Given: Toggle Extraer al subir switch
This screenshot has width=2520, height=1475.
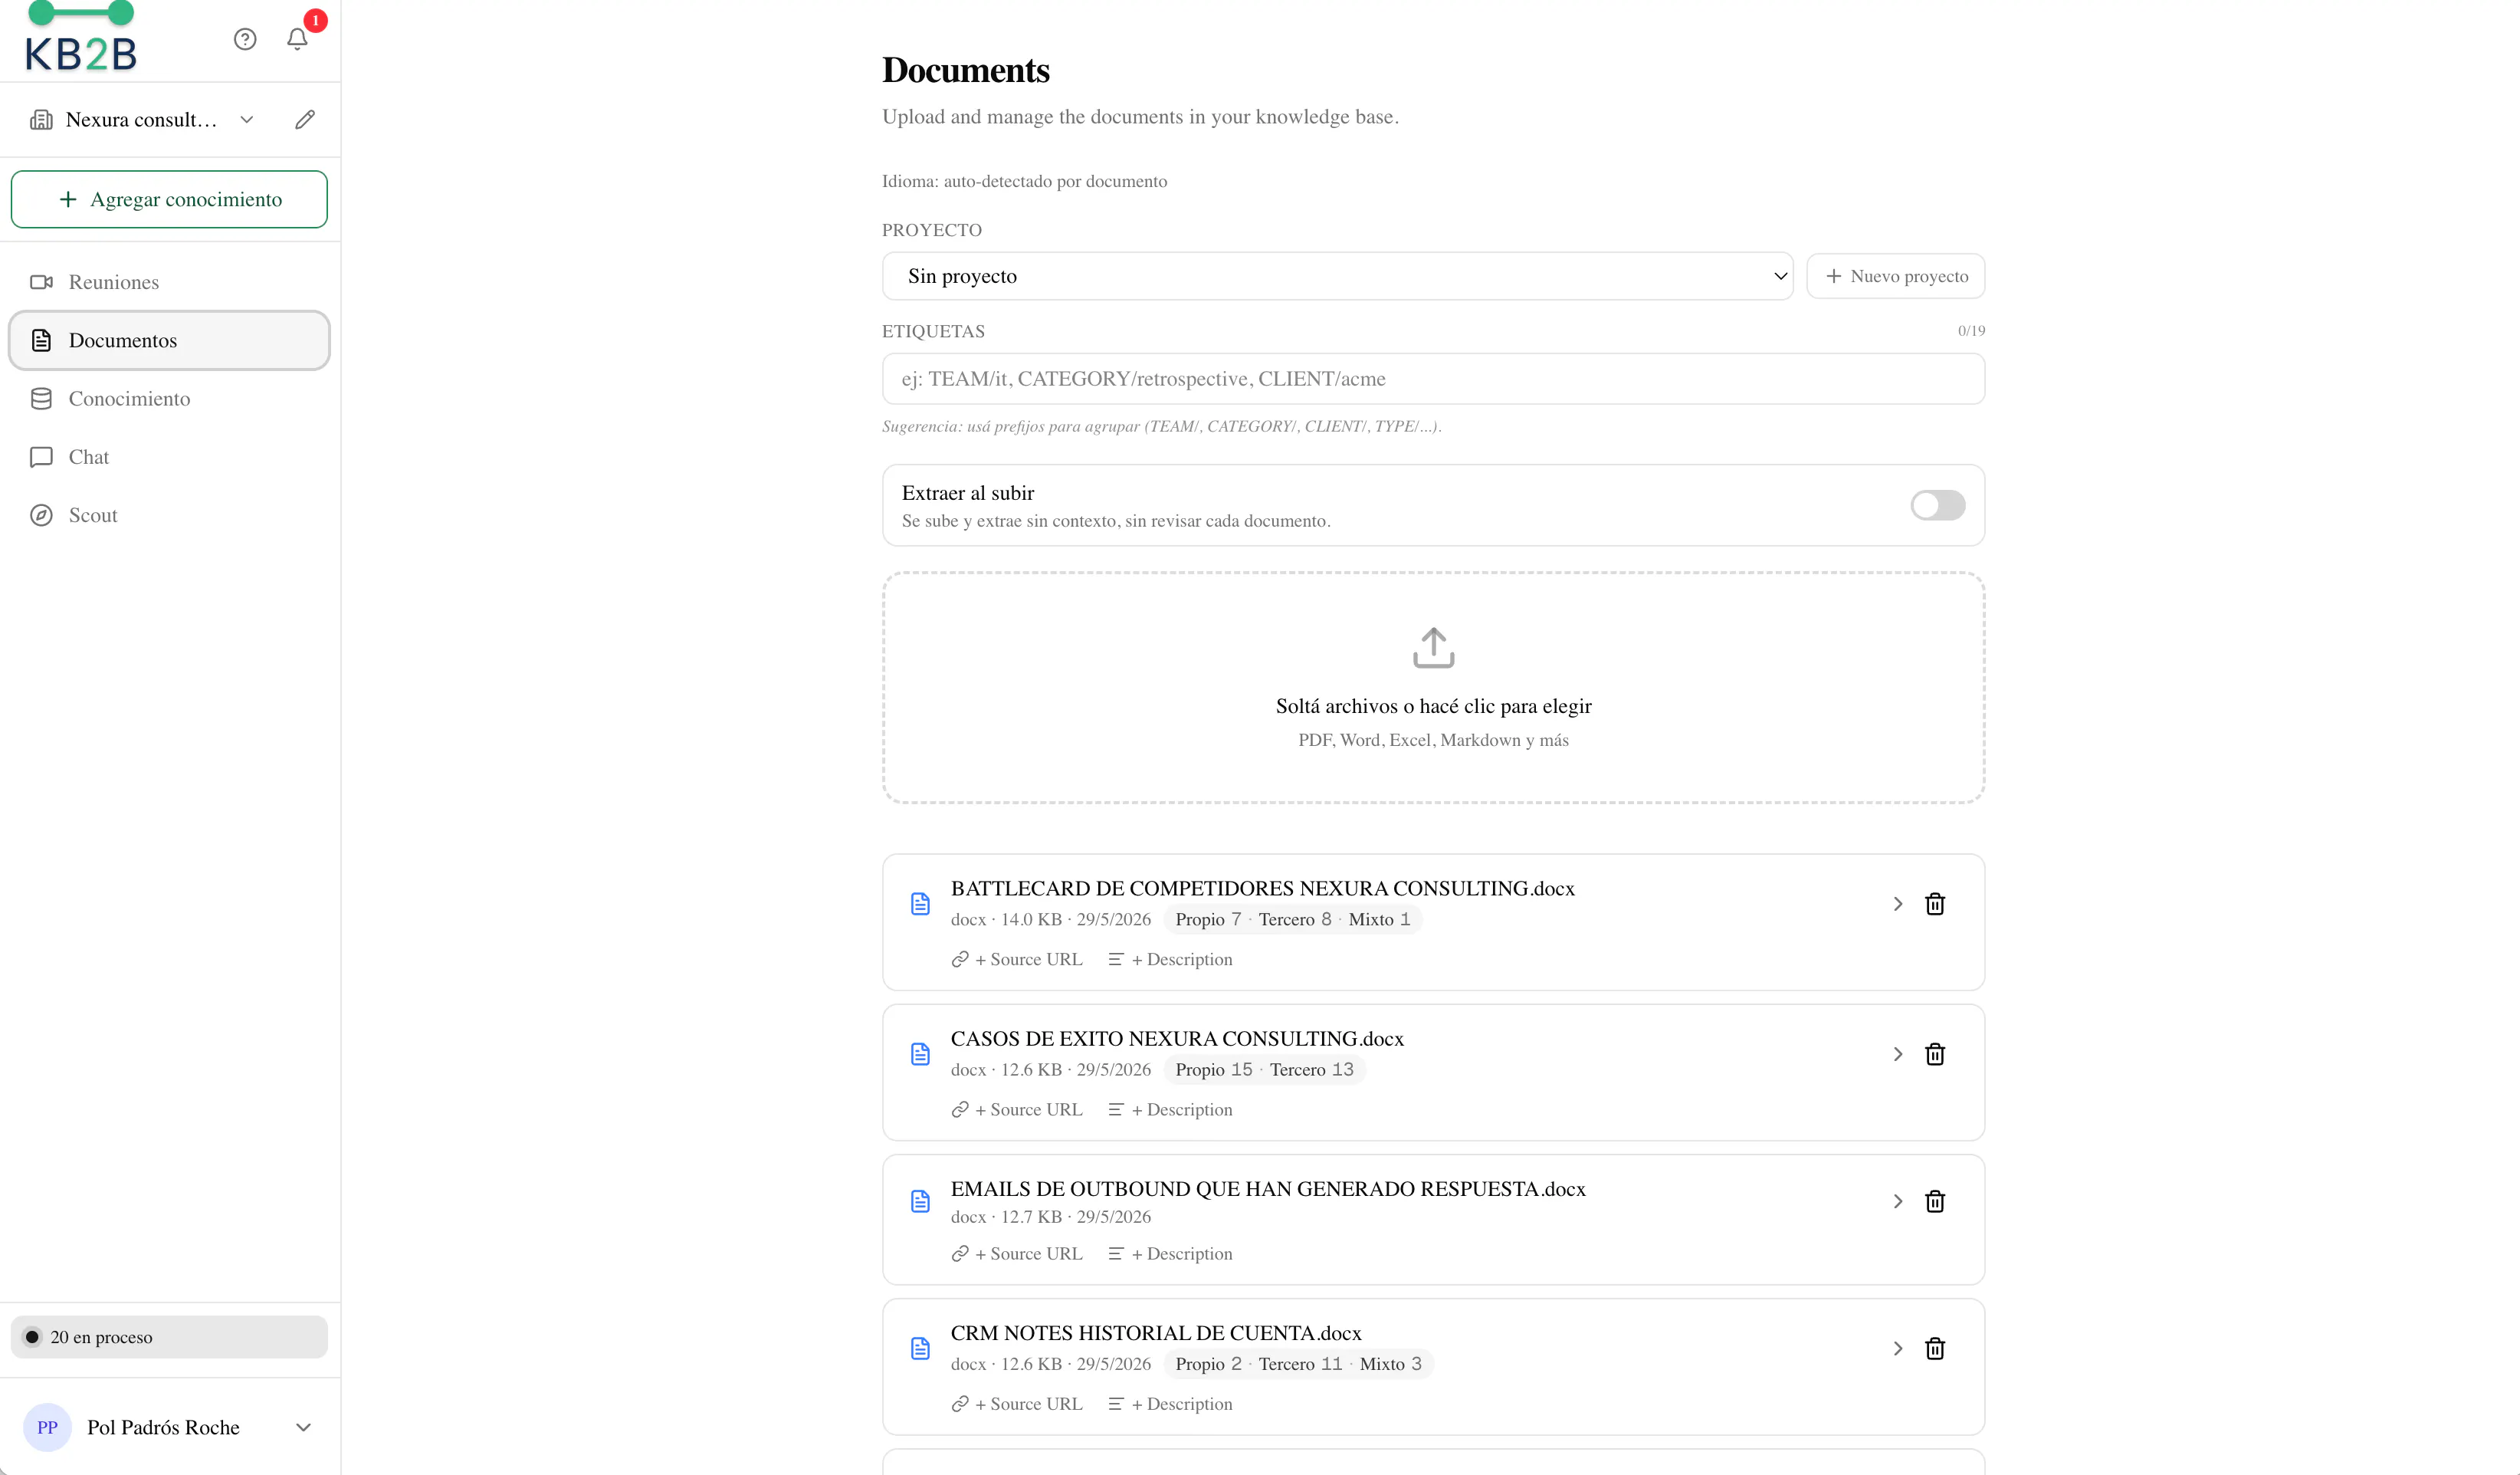Looking at the screenshot, I should pyautogui.click(x=1937, y=505).
